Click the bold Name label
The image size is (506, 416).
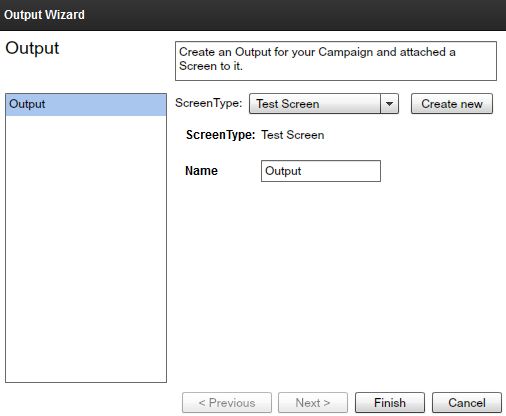click(201, 171)
